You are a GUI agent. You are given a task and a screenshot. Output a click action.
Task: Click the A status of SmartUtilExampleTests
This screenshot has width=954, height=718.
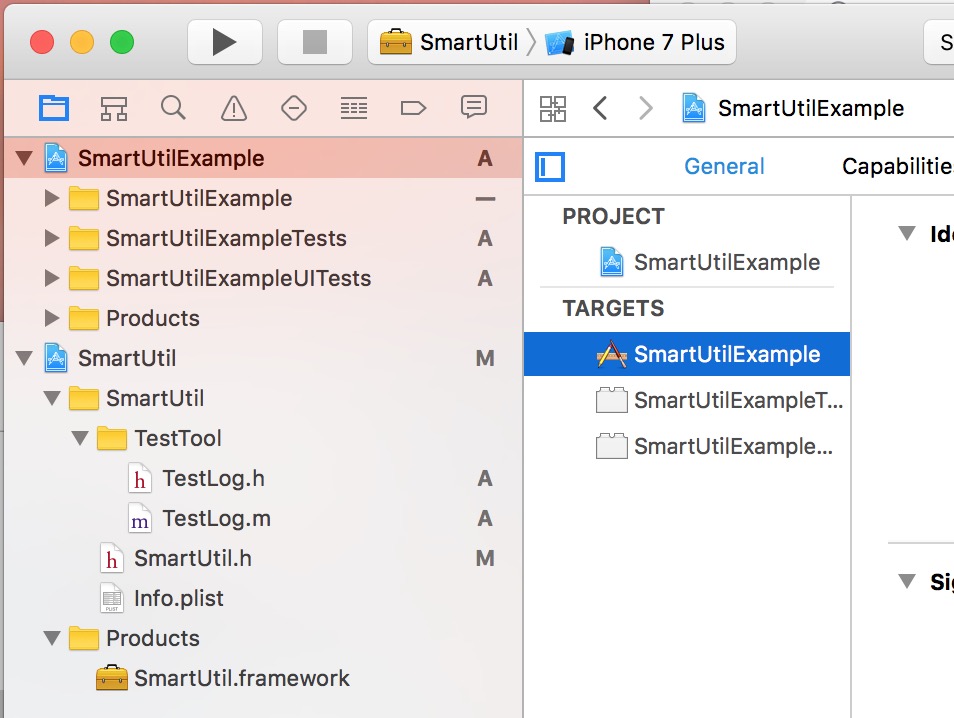point(485,239)
